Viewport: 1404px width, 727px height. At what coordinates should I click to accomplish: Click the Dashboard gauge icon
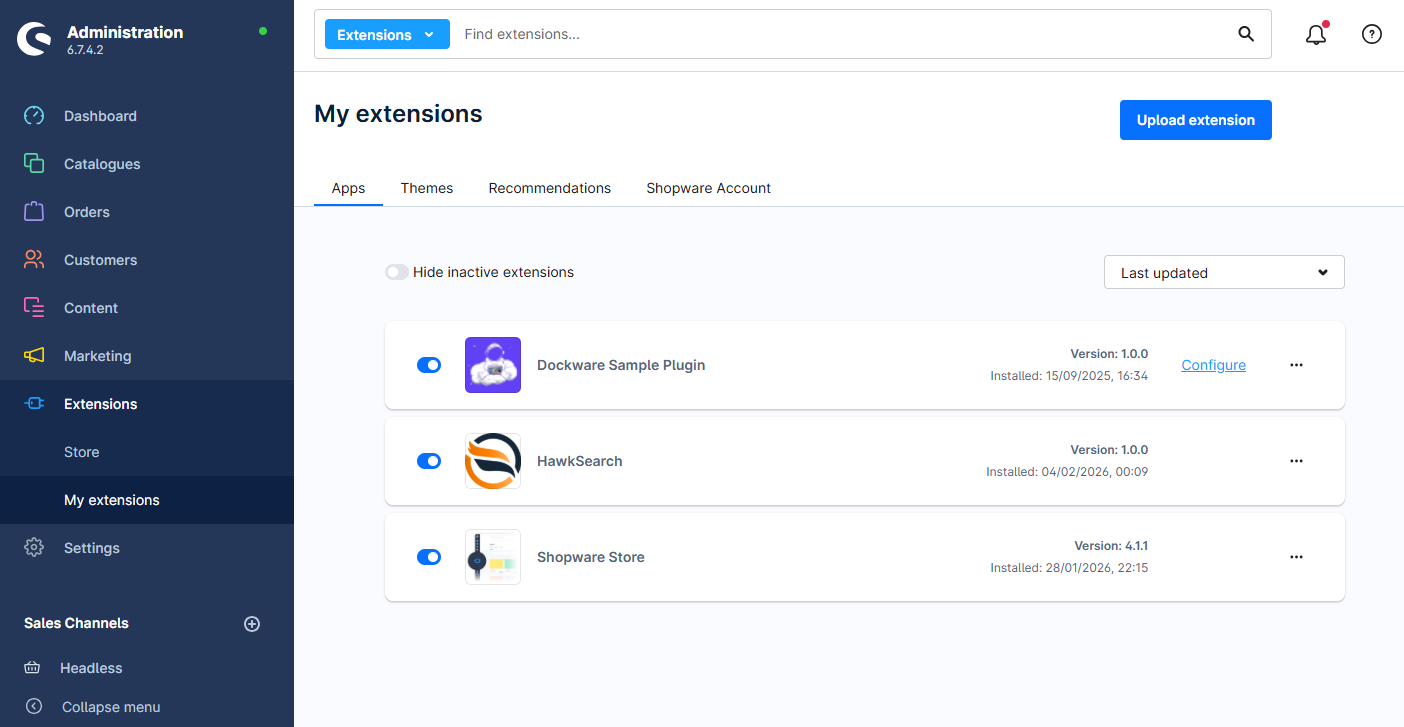(x=34, y=116)
